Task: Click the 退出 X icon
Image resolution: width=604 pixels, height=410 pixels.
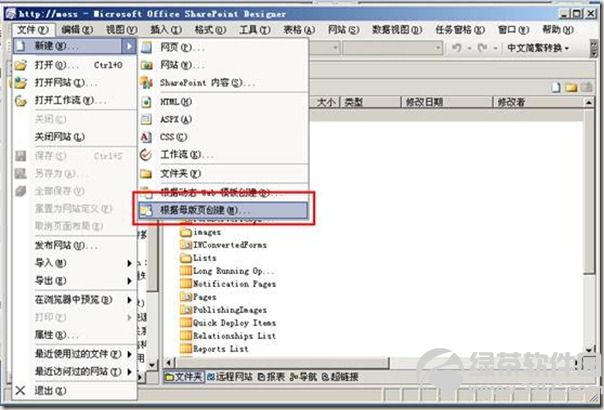Action: pos(21,390)
